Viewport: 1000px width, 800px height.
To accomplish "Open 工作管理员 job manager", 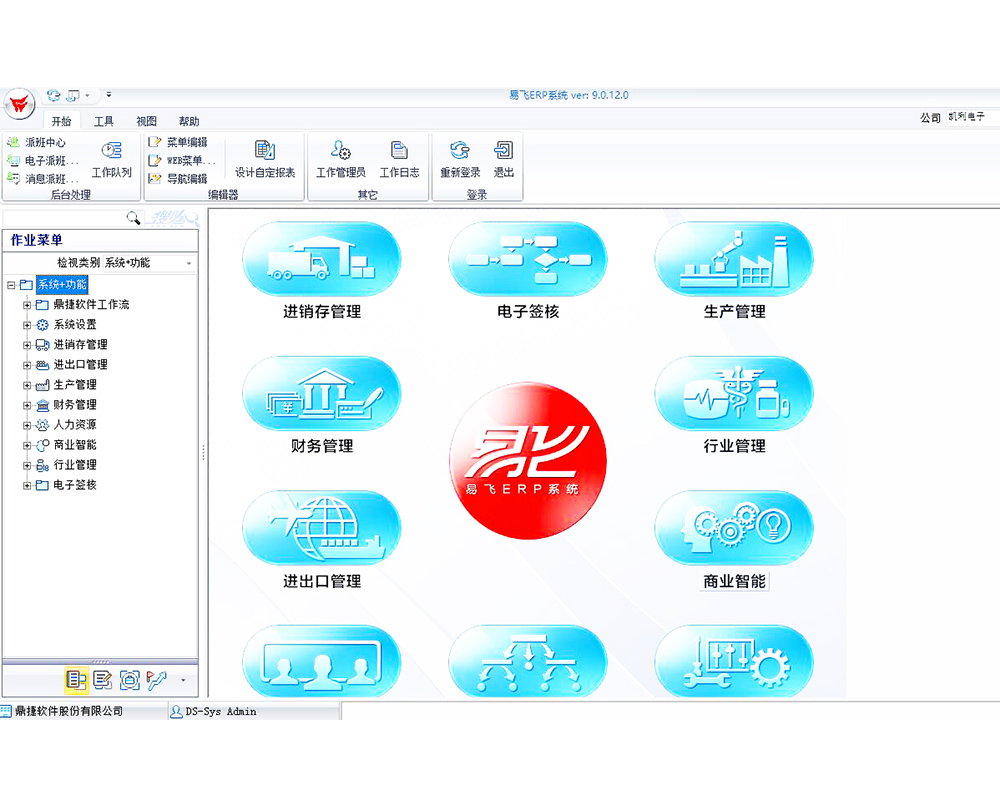I will click(341, 159).
